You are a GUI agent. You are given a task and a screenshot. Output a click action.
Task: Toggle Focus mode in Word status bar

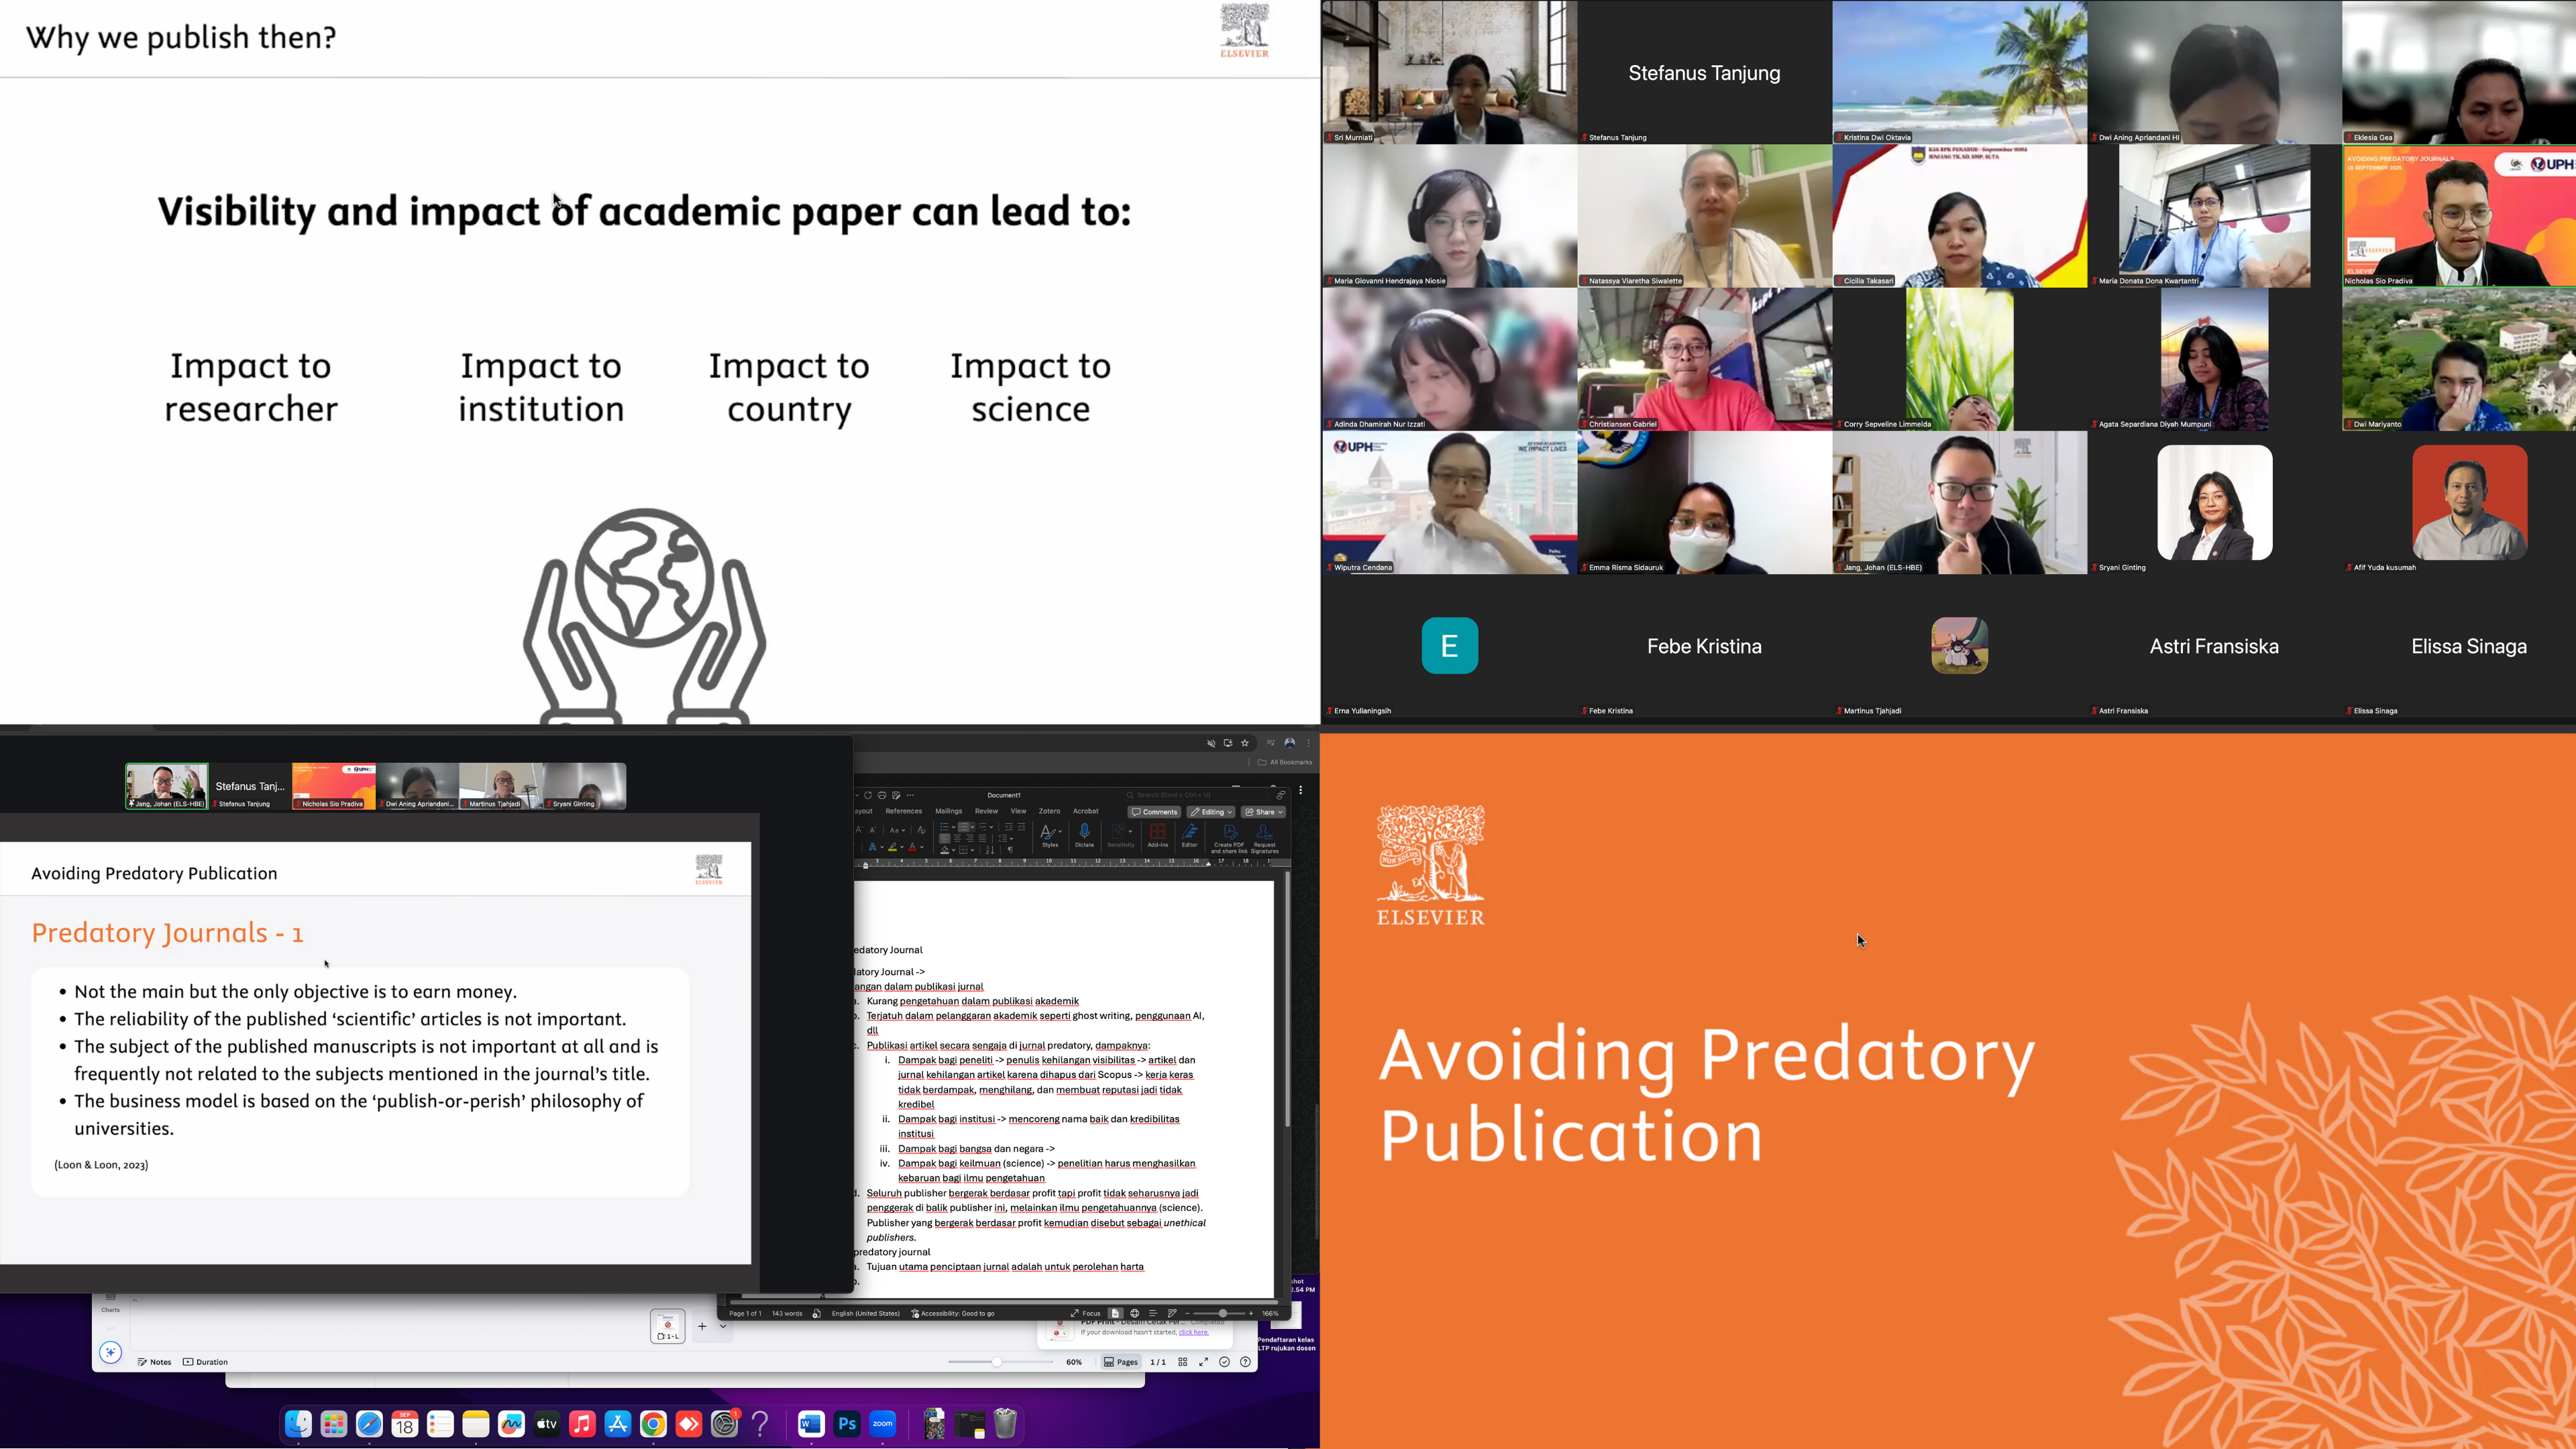click(x=1085, y=1313)
